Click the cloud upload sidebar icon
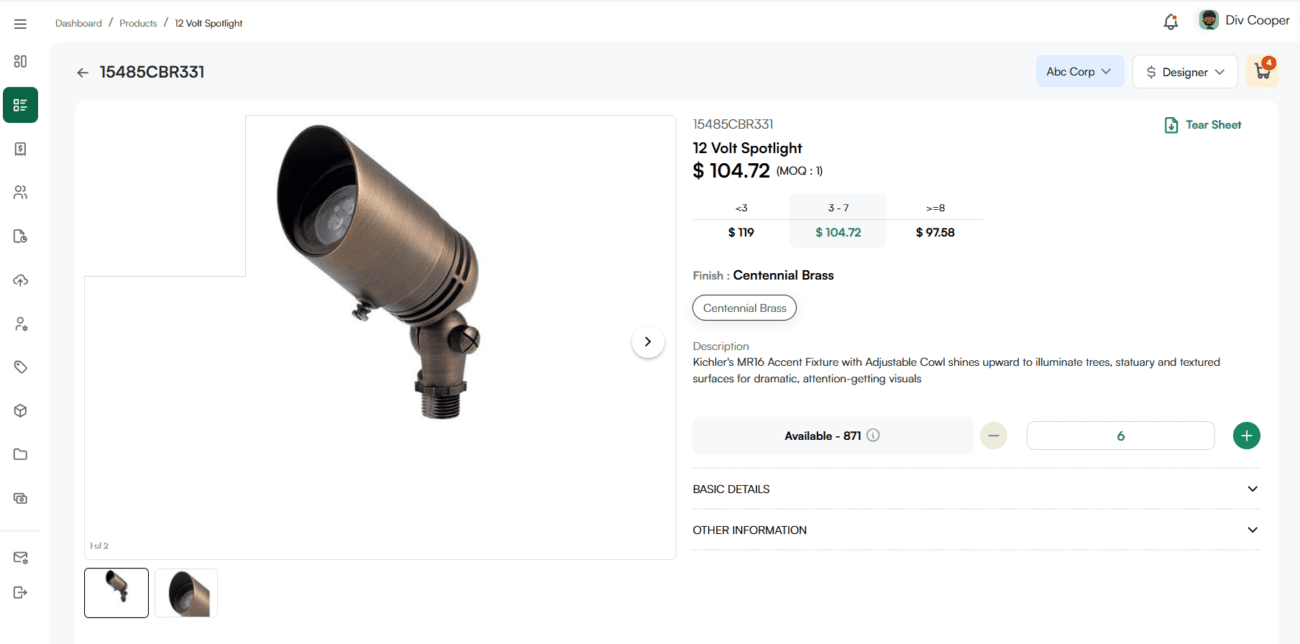Image resolution: width=1300 pixels, height=644 pixels. [x=20, y=280]
